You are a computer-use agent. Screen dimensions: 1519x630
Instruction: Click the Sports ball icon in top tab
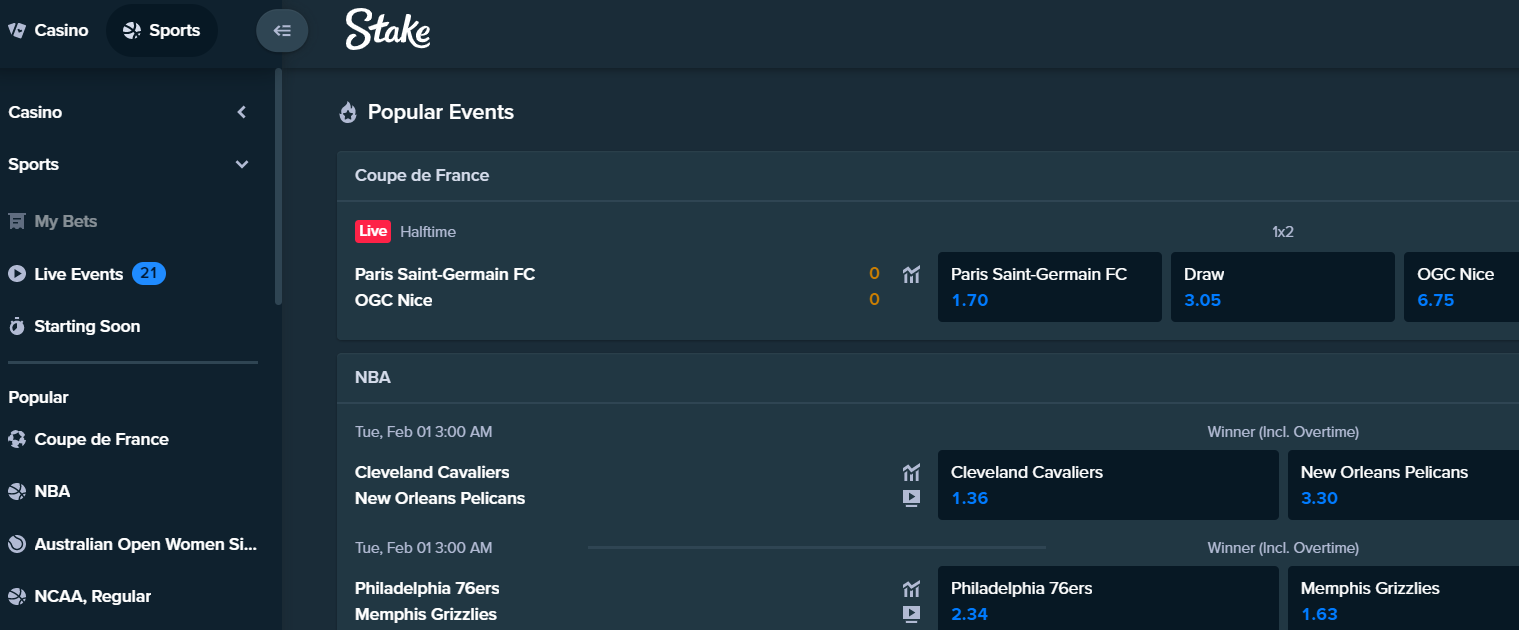132,30
